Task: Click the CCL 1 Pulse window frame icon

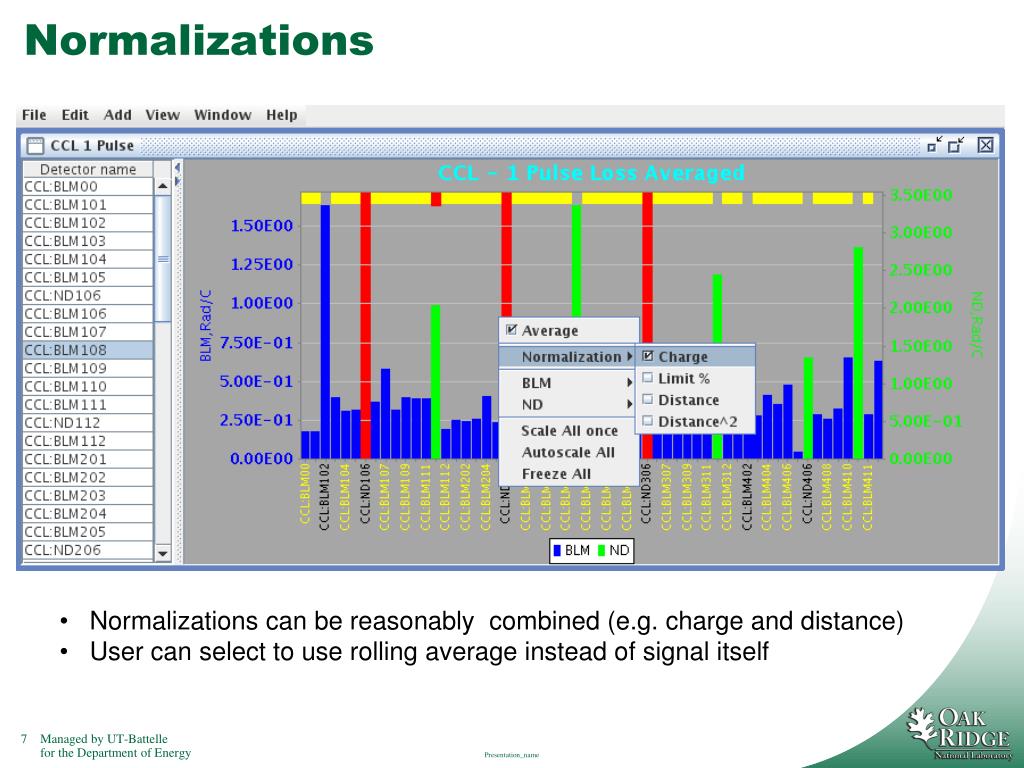Action: 35,145
